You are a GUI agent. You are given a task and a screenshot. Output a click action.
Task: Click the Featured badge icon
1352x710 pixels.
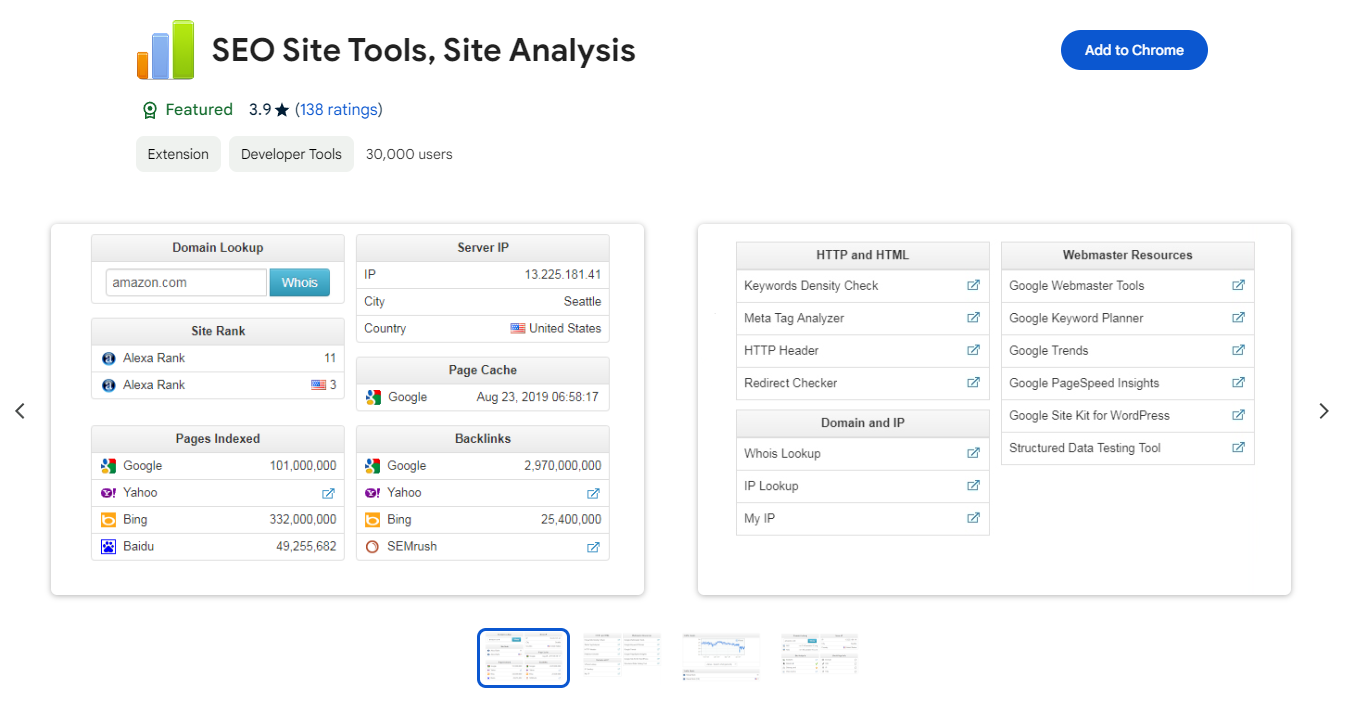pyautogui.click(x=150, y=110)
